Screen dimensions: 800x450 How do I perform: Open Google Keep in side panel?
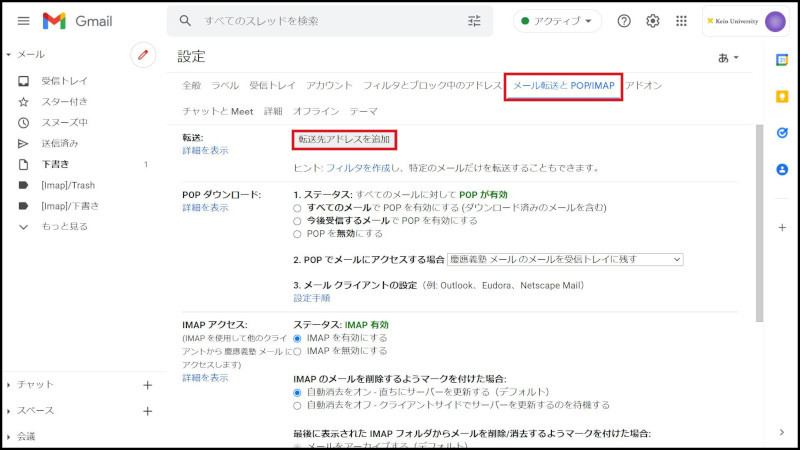[x=782, y=96]
